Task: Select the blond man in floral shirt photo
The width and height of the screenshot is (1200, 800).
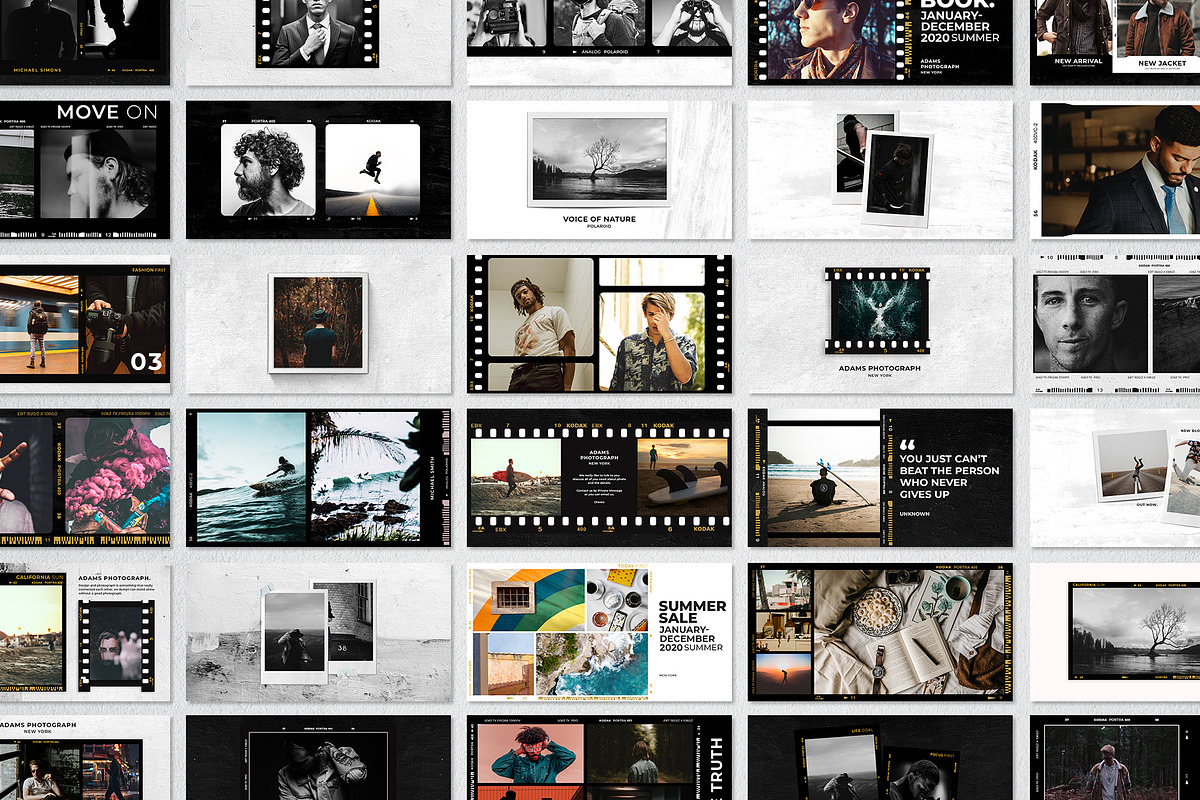Action: 652,341
